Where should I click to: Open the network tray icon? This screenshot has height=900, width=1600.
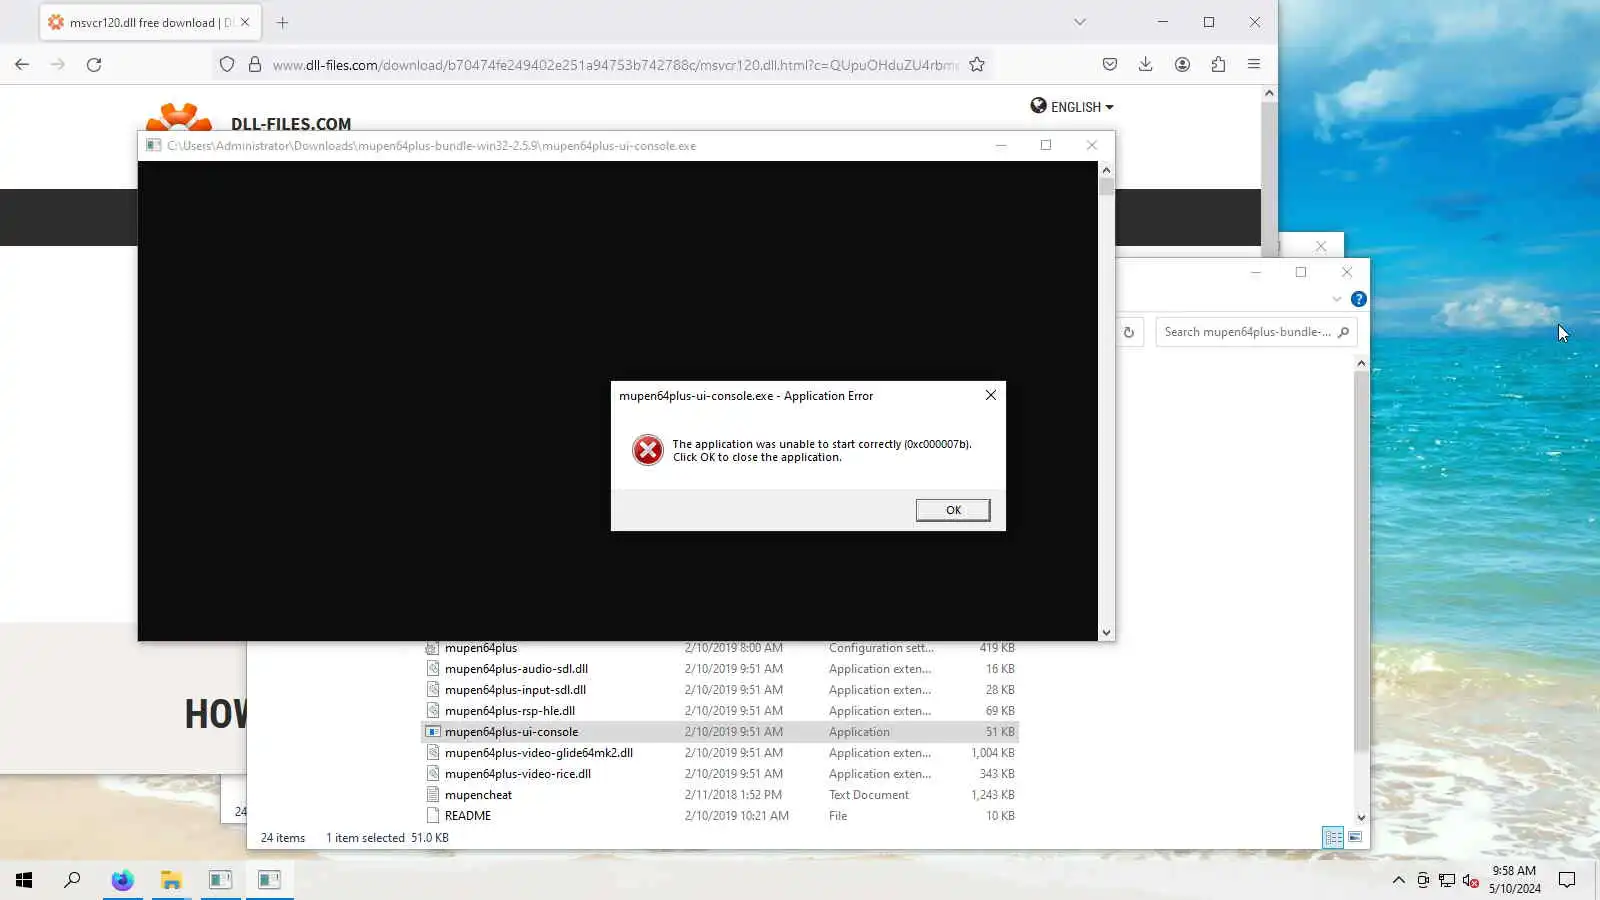[x=1447, y=880]
